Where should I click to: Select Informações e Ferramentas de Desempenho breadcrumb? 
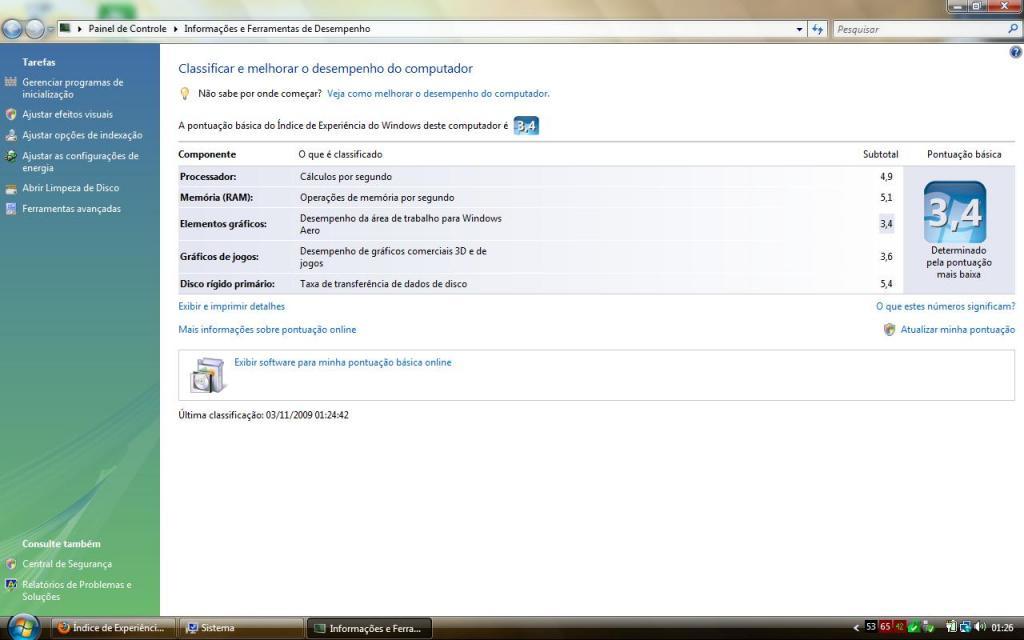click(x=277, y=29)
